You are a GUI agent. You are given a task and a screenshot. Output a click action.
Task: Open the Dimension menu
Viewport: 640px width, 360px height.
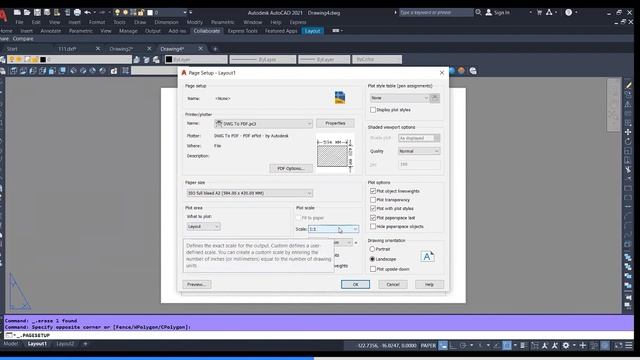pos(167,22)
